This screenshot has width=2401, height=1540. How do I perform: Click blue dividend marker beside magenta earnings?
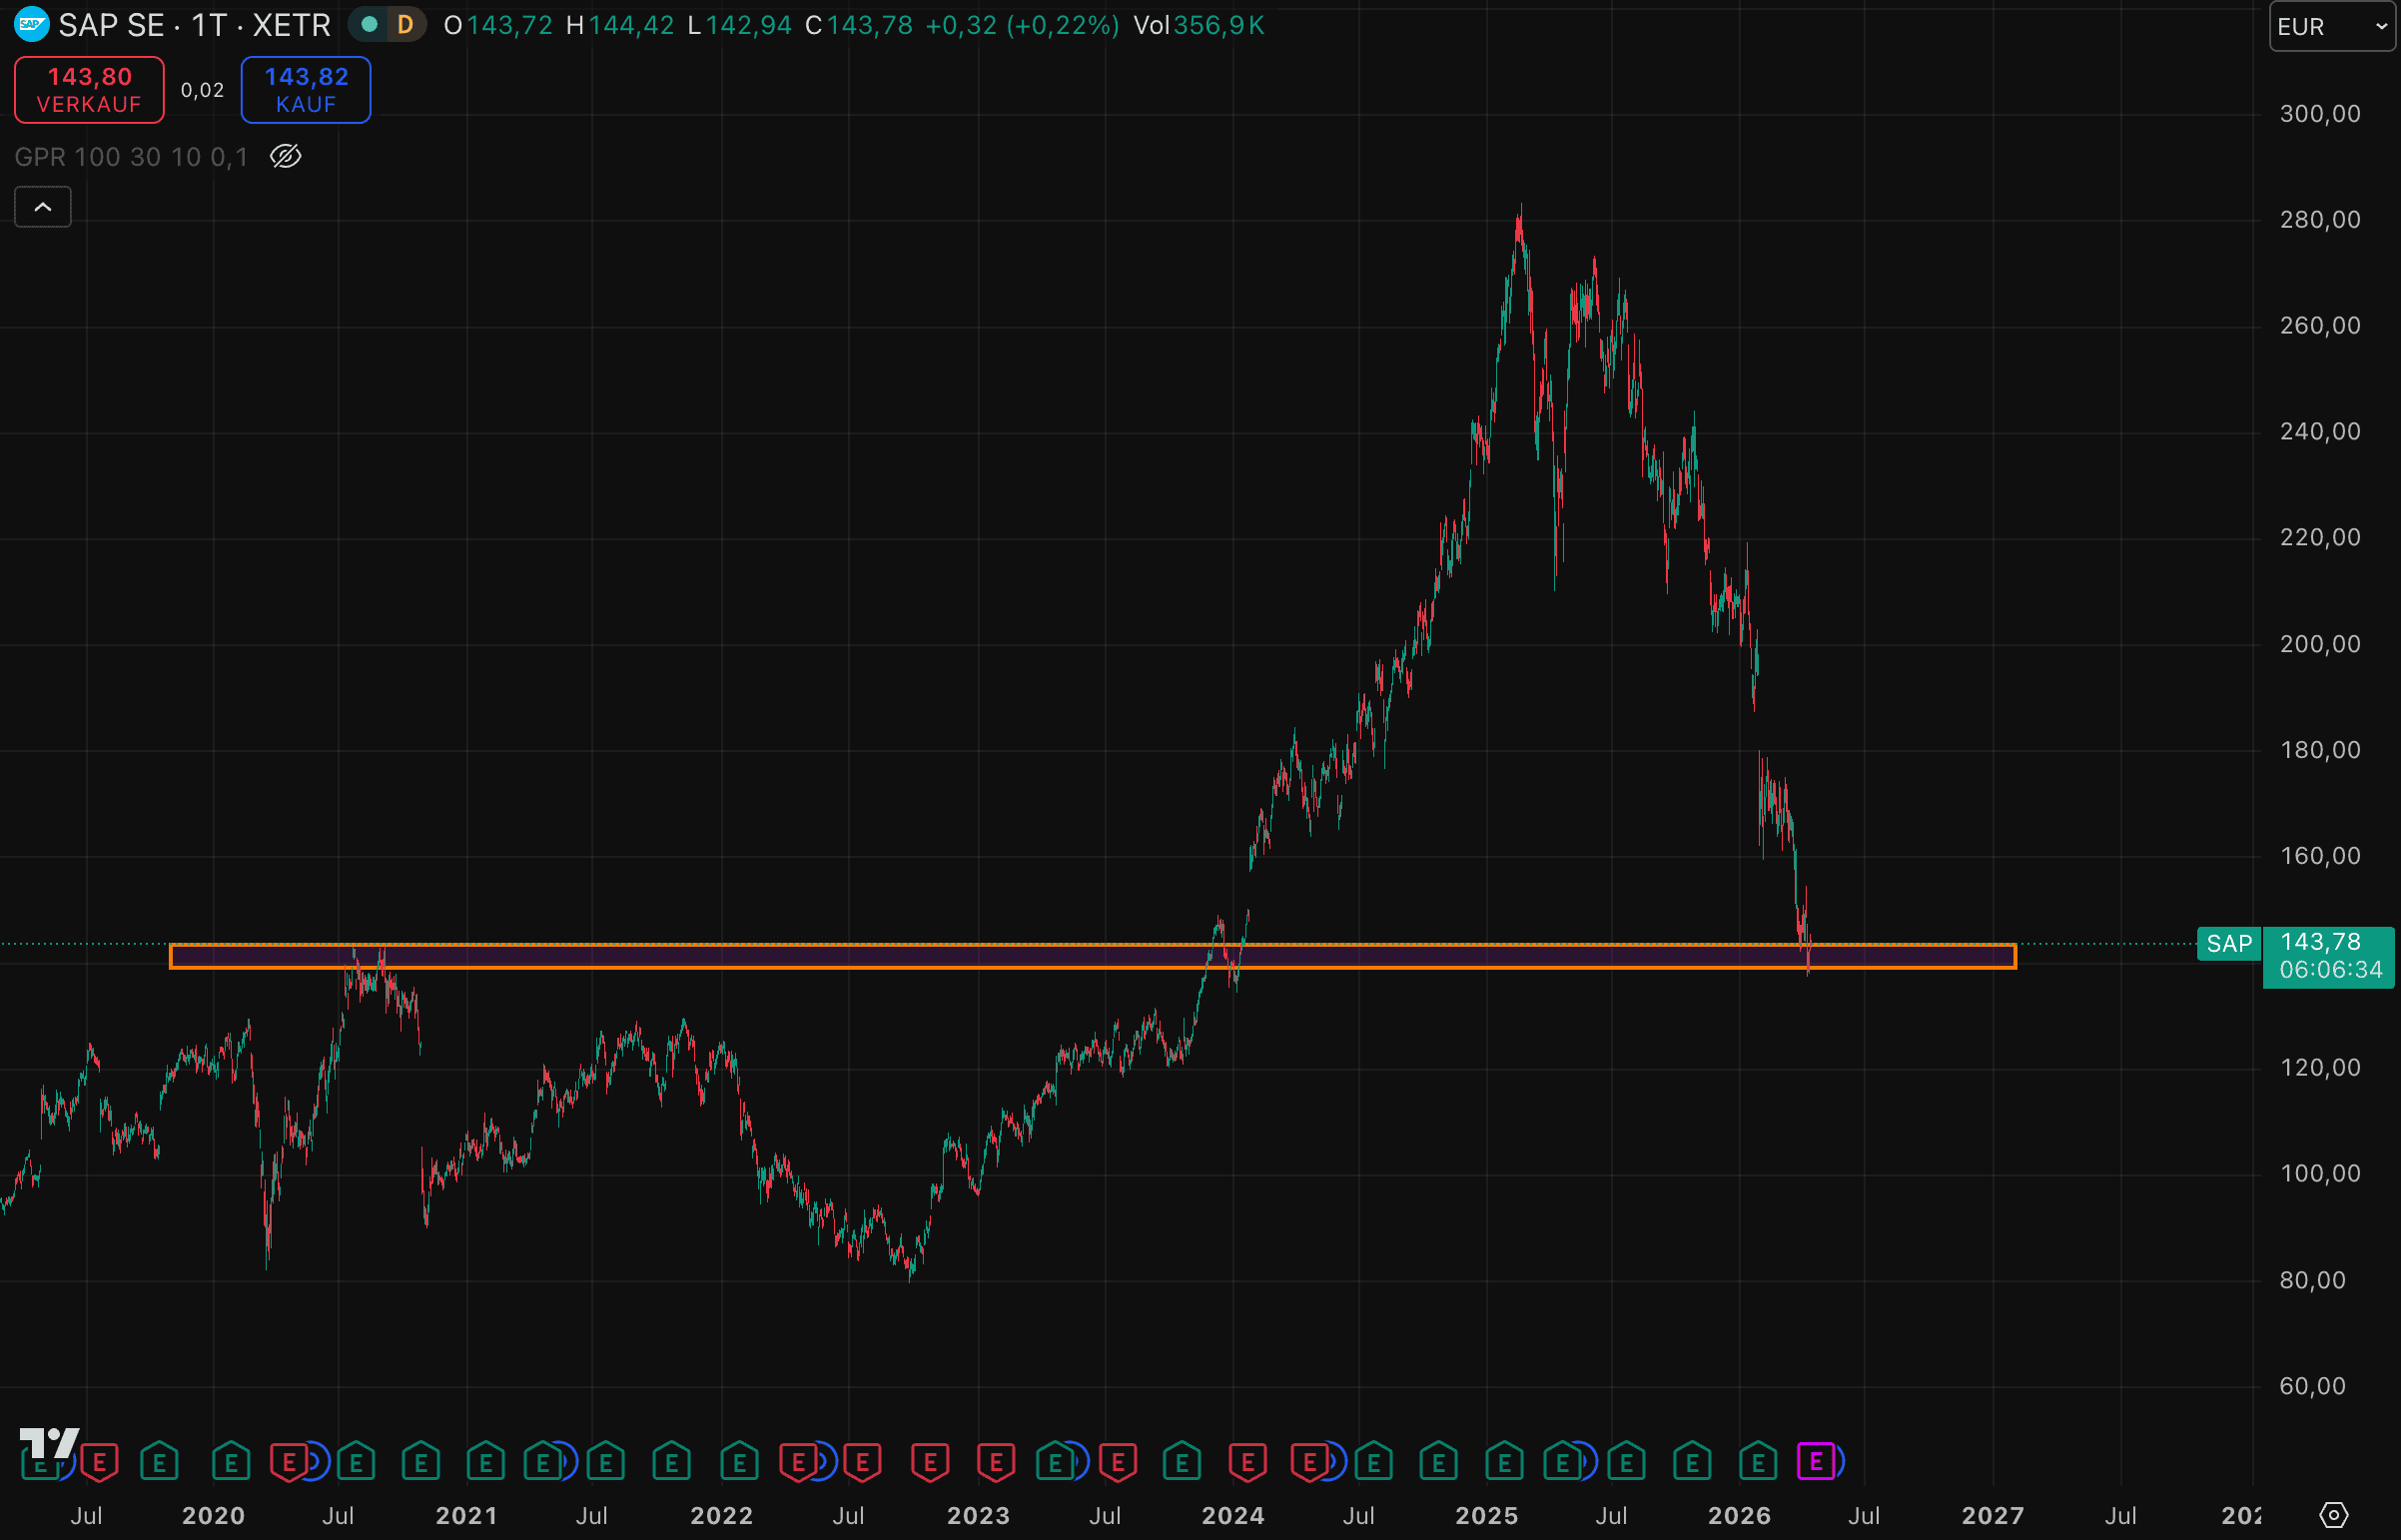[x=1840, y=1462]
